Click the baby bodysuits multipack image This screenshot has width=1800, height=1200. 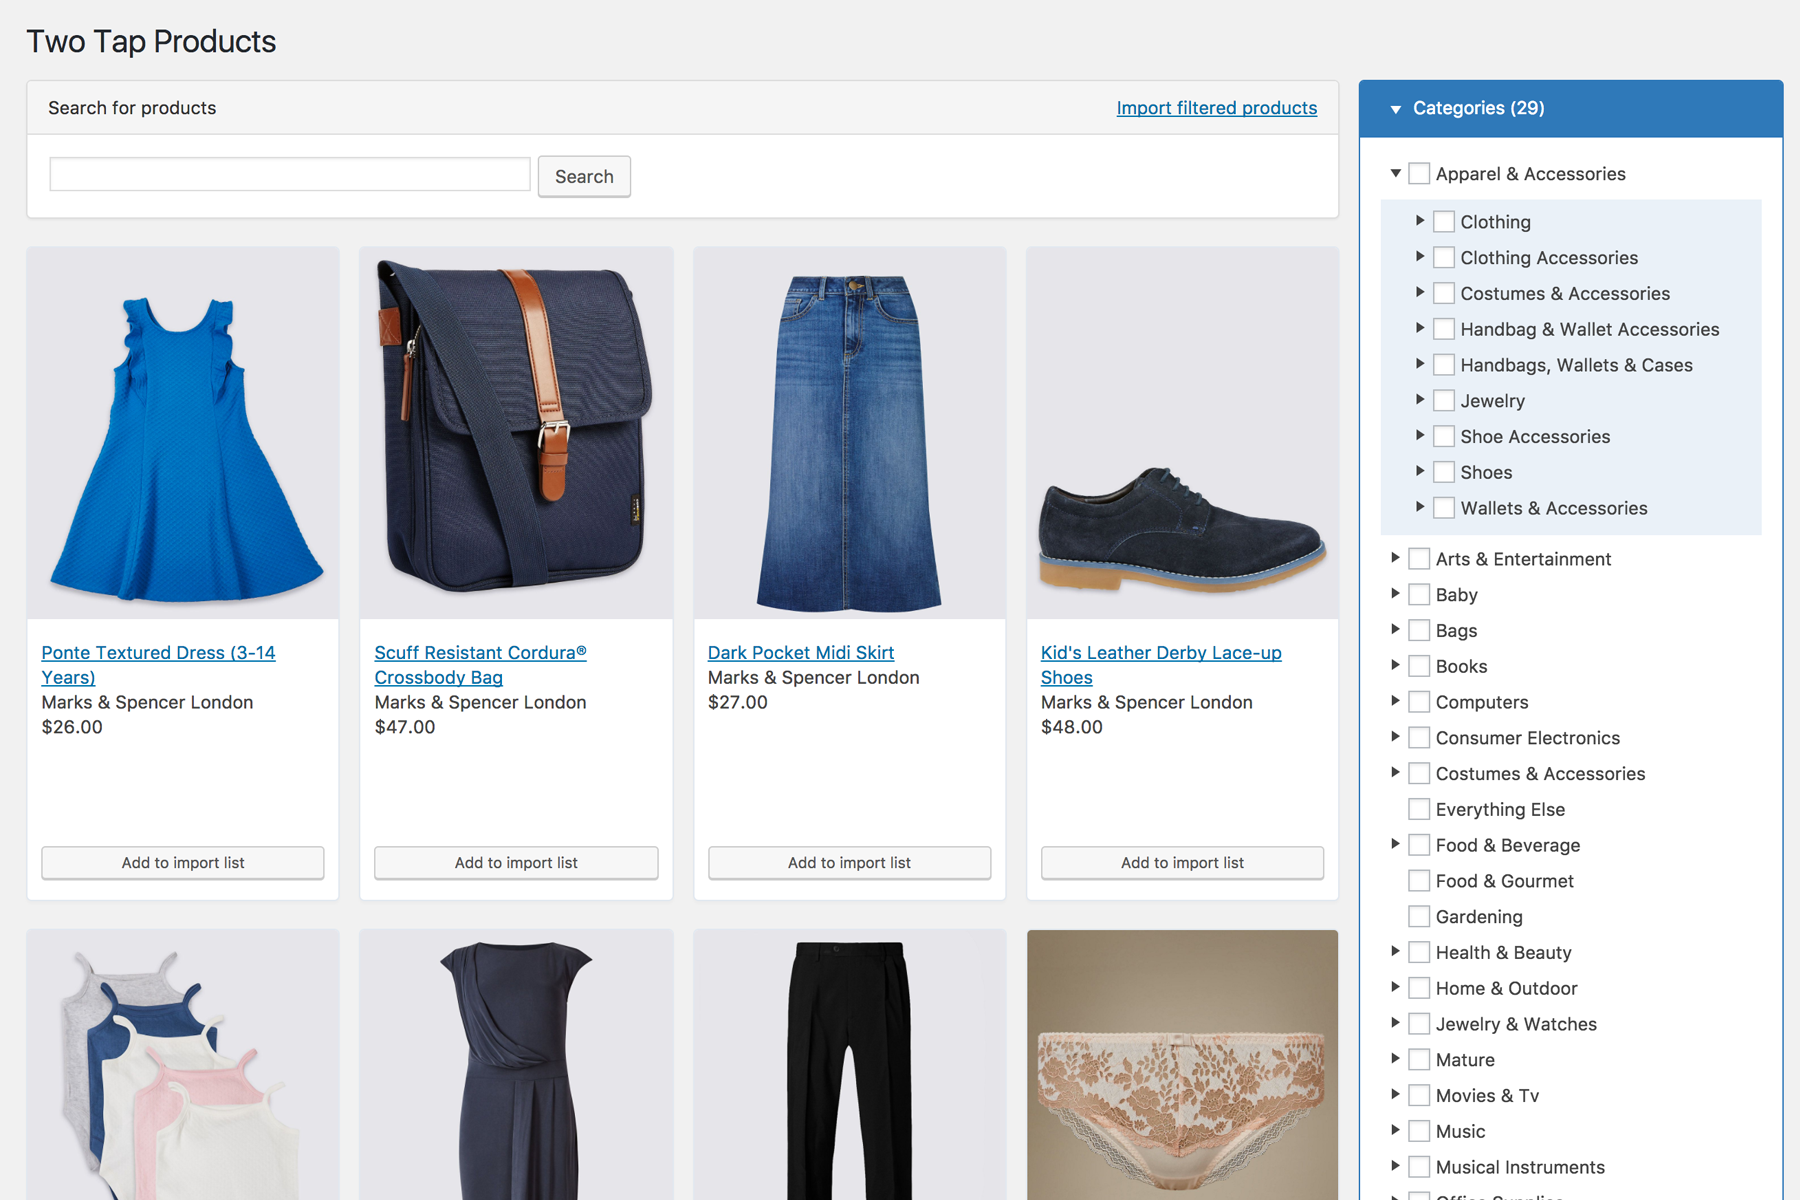pyautogui.click(x=183, y=1065)
